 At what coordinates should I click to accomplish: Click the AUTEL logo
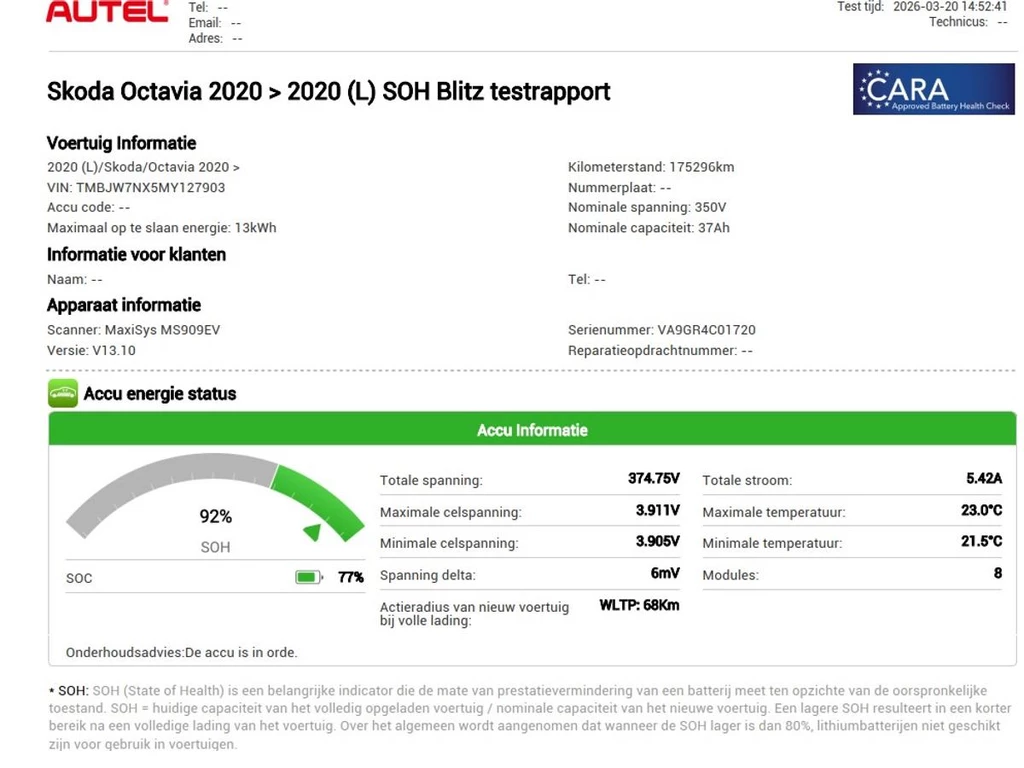[107, 13]
